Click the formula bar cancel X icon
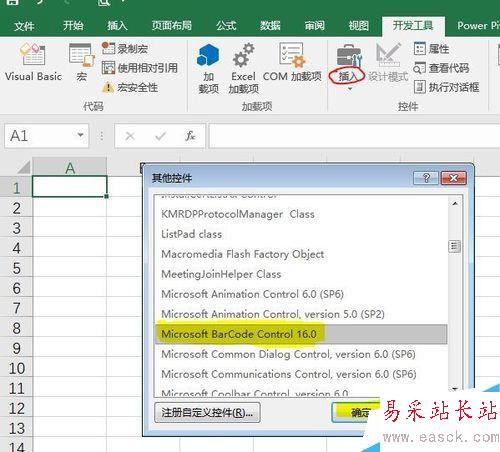 click(130, 136)
